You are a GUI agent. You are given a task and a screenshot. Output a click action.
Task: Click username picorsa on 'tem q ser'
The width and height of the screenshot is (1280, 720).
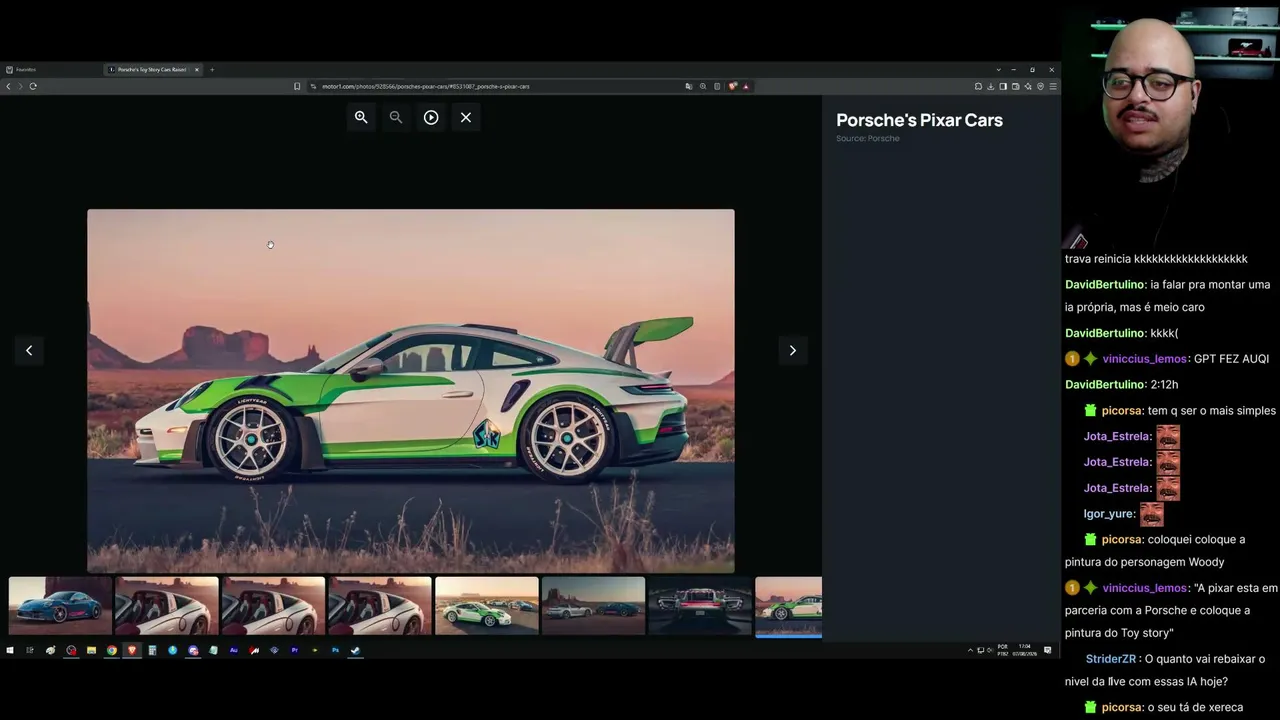tap(1122, 411)
